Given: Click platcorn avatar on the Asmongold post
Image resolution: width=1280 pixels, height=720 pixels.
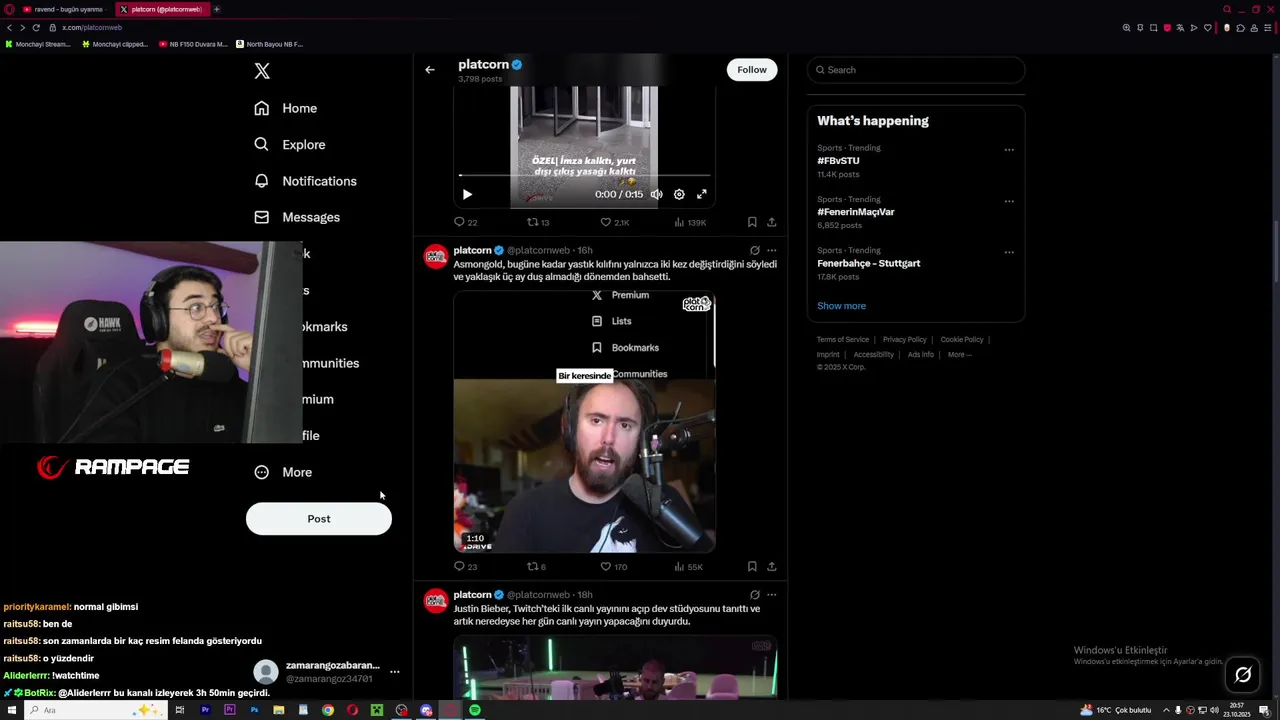Looking at the screenshot, I should pos(436,257).
